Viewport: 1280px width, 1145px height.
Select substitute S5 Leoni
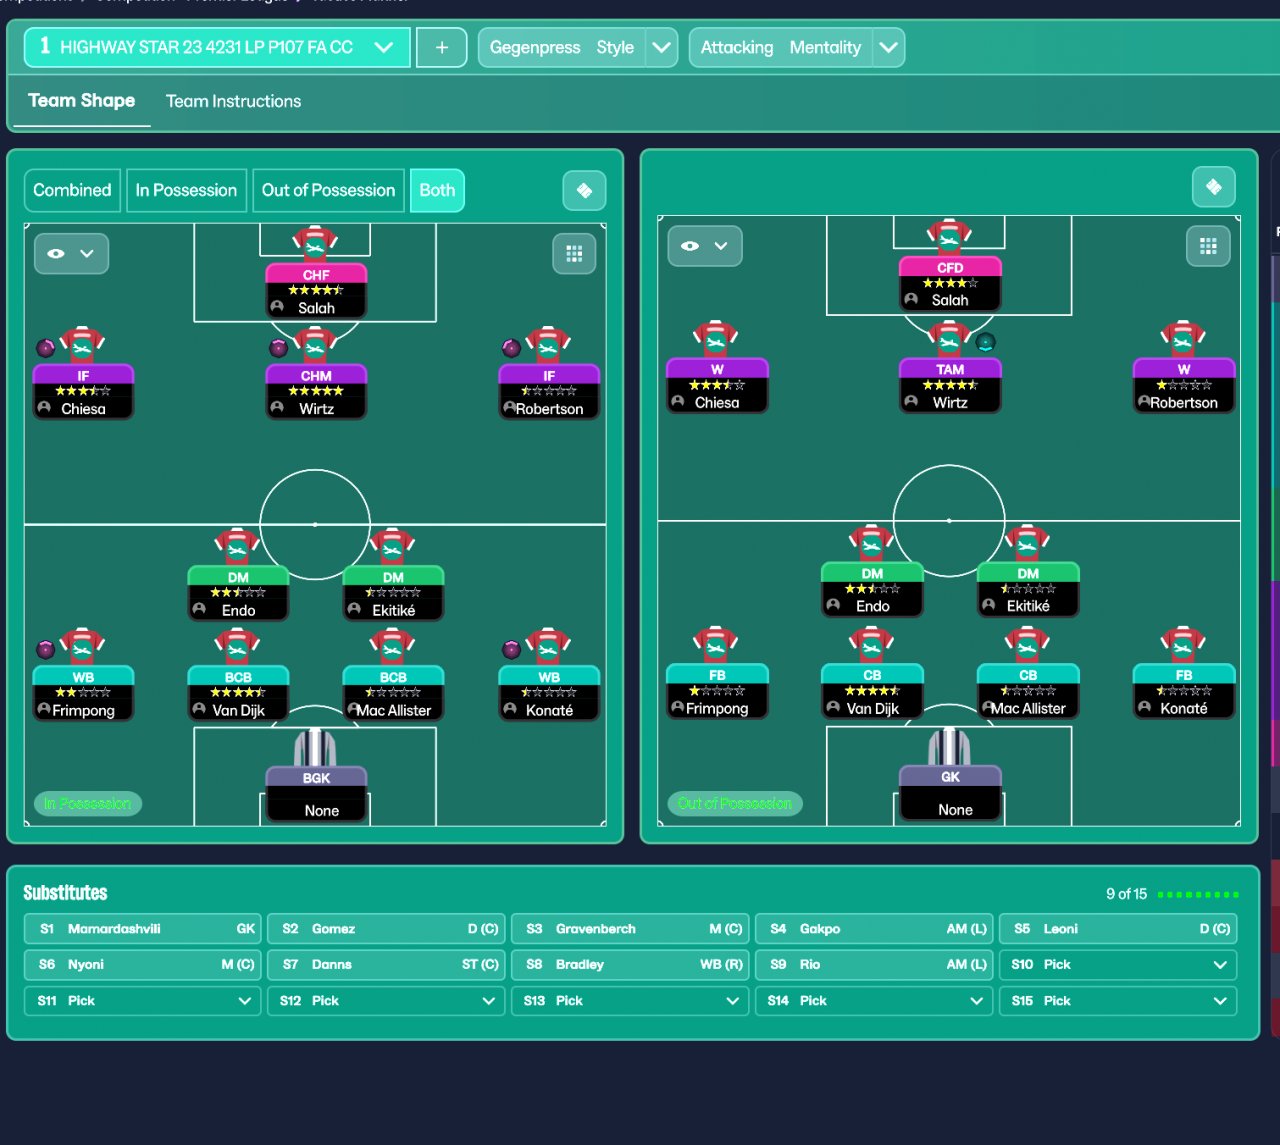(1118, 929)
